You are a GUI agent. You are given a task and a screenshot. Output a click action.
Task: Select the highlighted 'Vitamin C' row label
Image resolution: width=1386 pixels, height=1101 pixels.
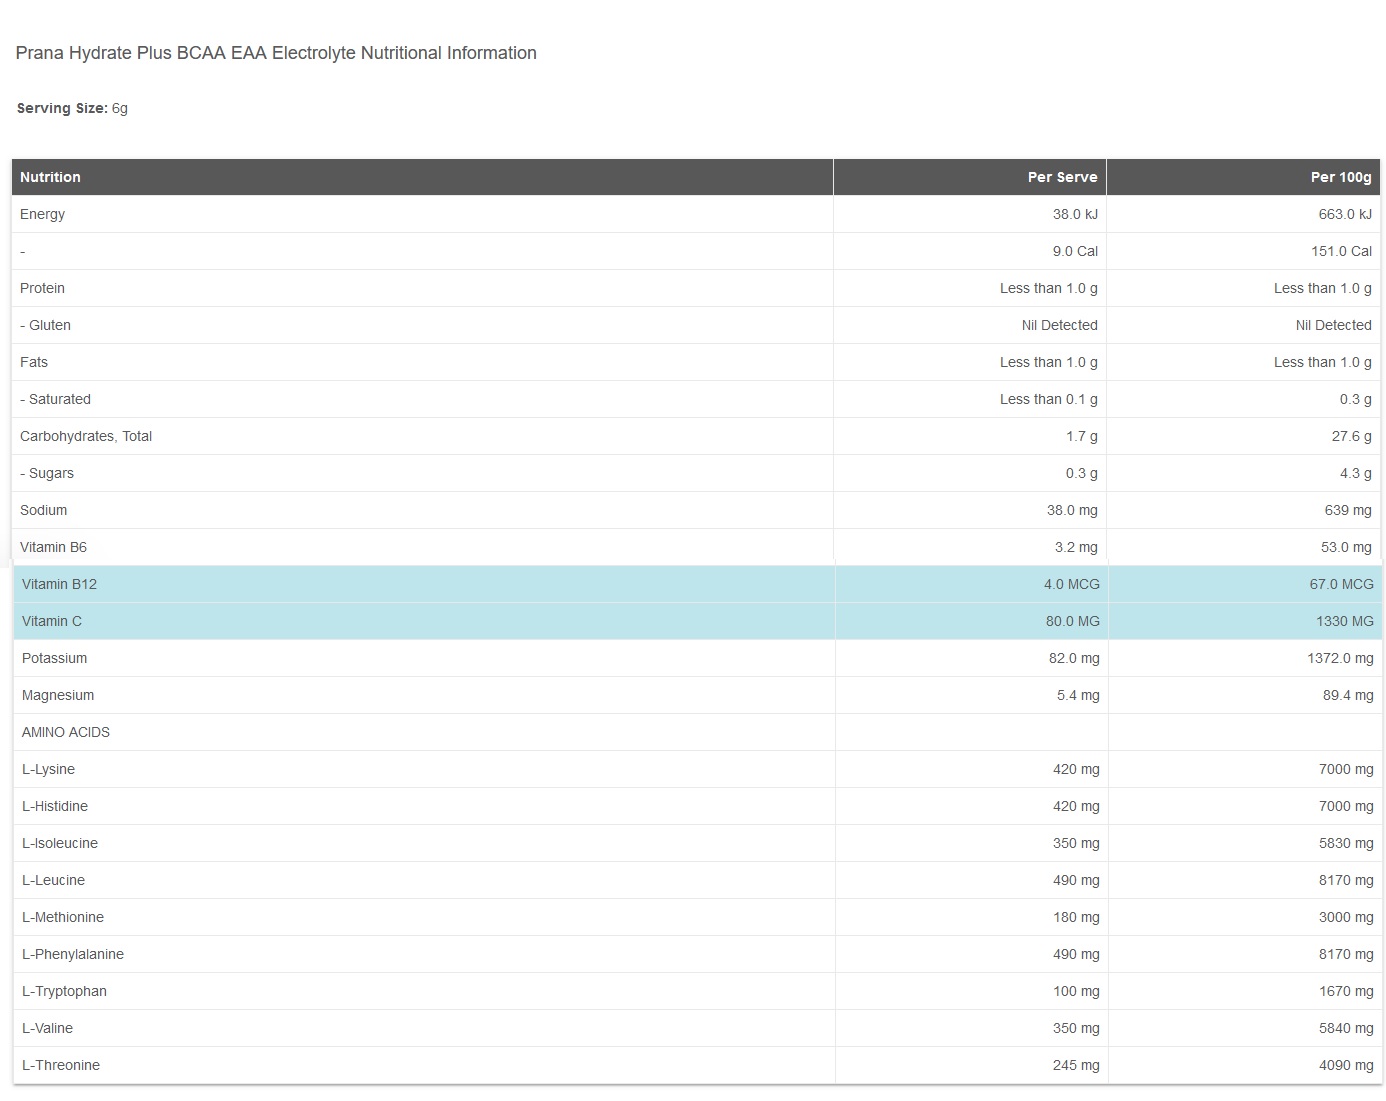(52, 621)
